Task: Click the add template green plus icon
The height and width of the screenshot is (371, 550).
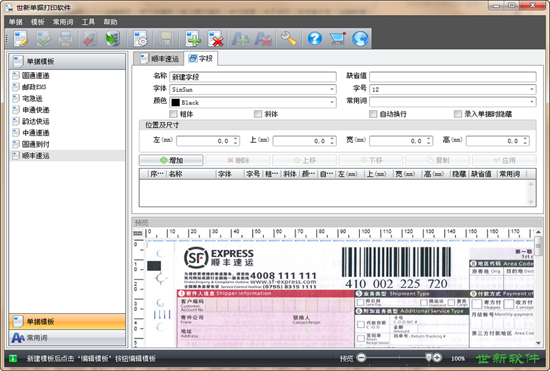Action: coord(193,39)
